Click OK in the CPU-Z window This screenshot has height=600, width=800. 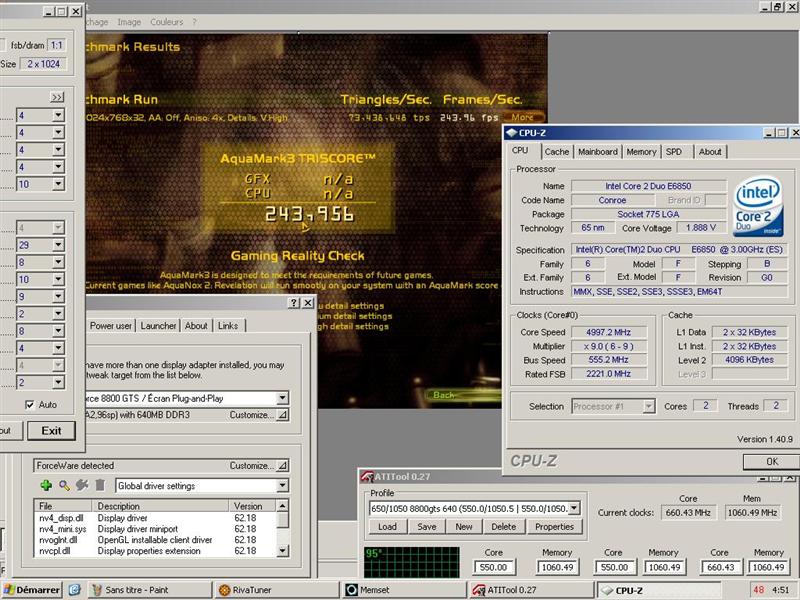coord(772,461)
